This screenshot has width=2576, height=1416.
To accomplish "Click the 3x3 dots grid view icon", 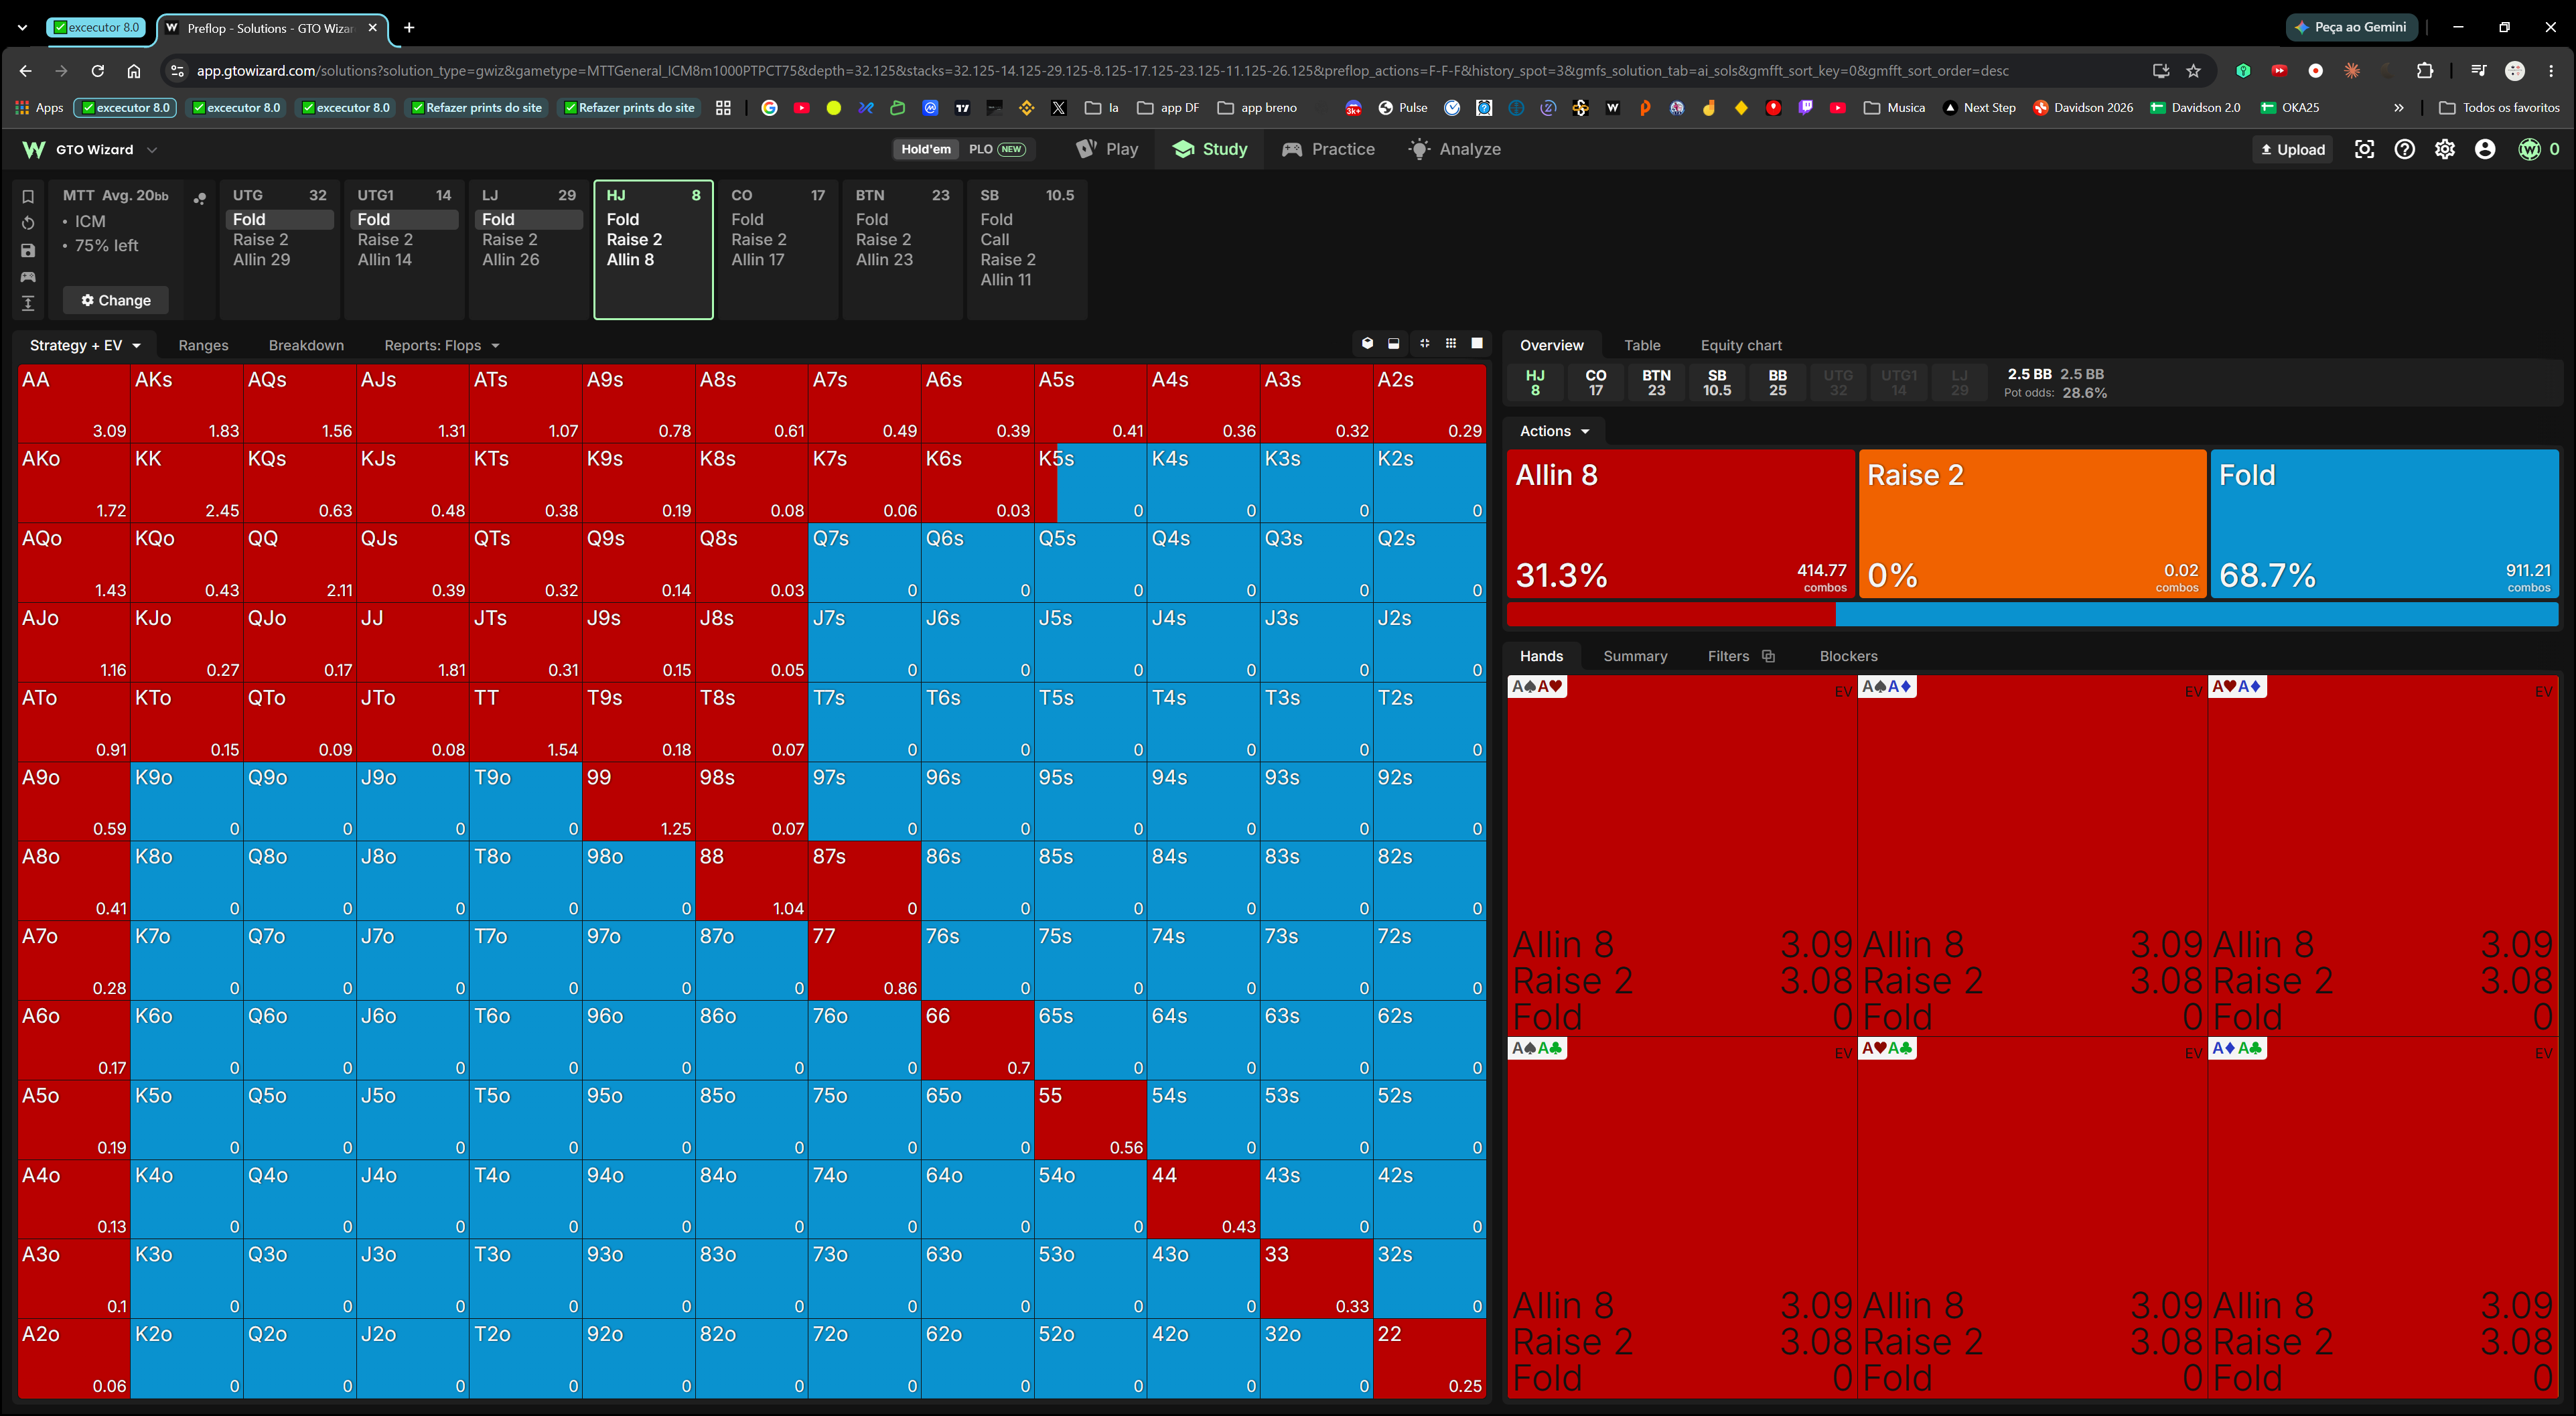I will tap(1451, 344).
